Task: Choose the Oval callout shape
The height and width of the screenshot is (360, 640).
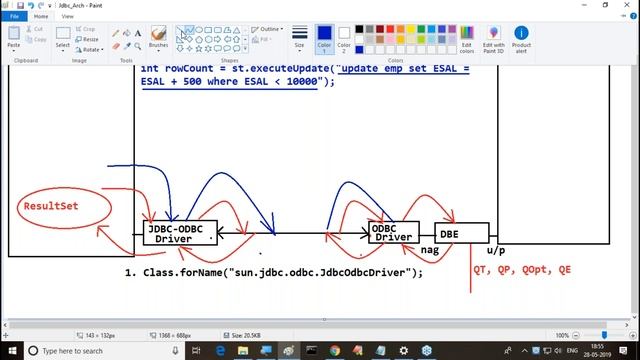Action: 227,49
